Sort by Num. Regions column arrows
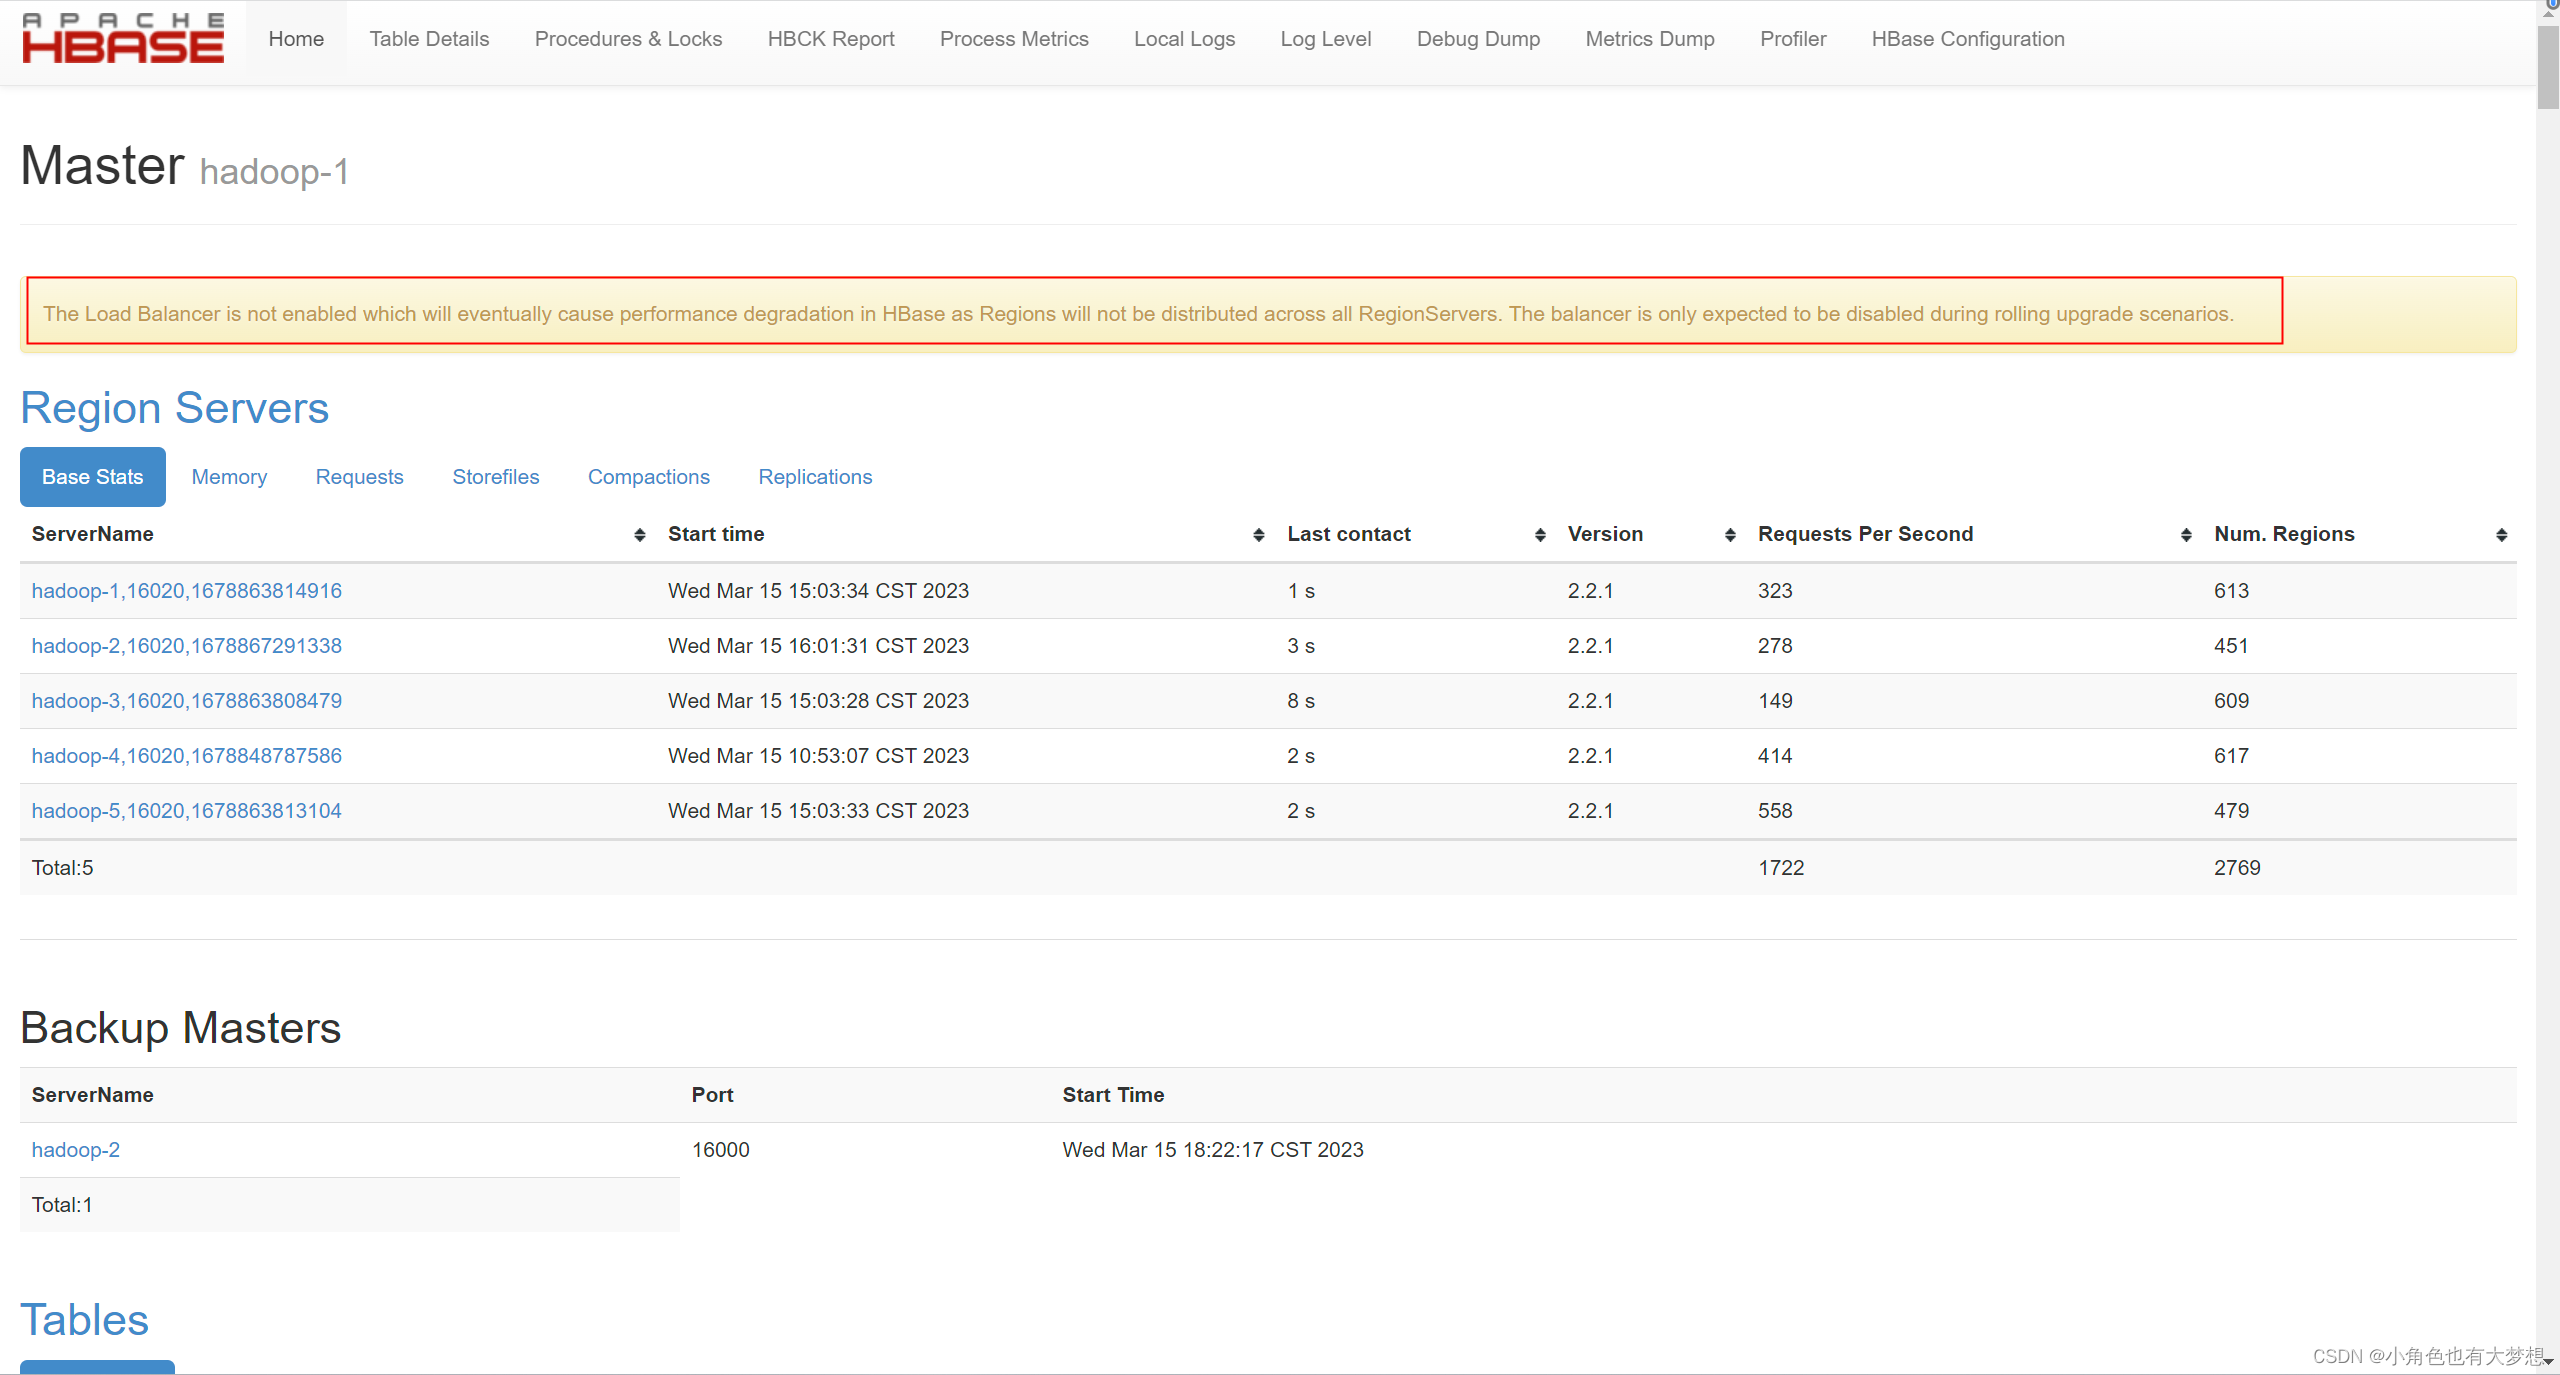The width and height of the screenshot is (2560, 1375). tap(2501, 535)
